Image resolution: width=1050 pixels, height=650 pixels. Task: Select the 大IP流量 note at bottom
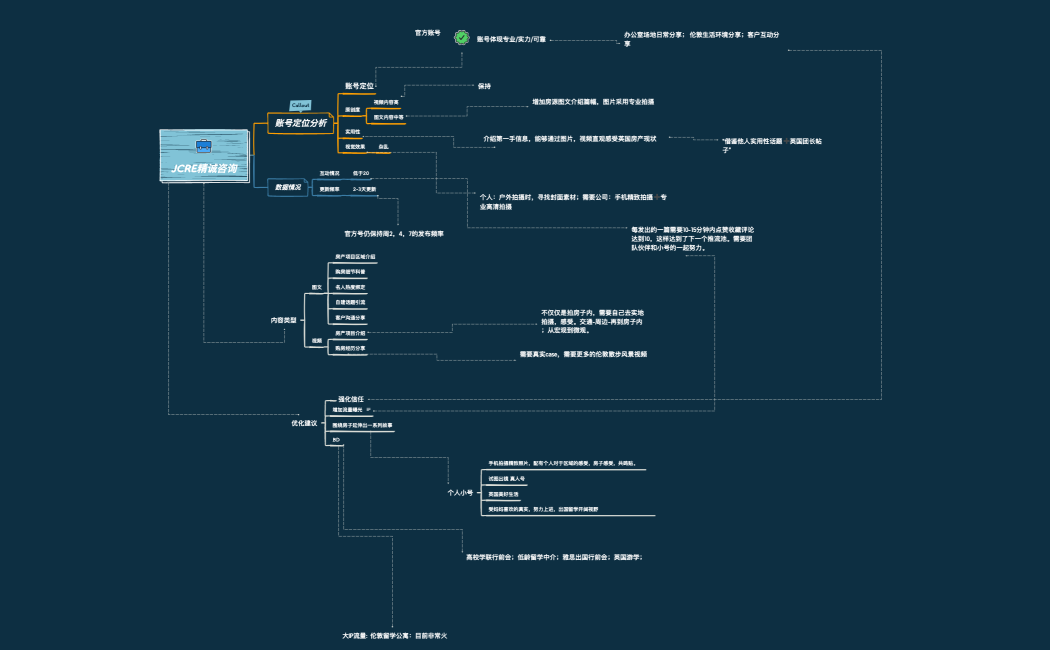[x=394, y=635]
